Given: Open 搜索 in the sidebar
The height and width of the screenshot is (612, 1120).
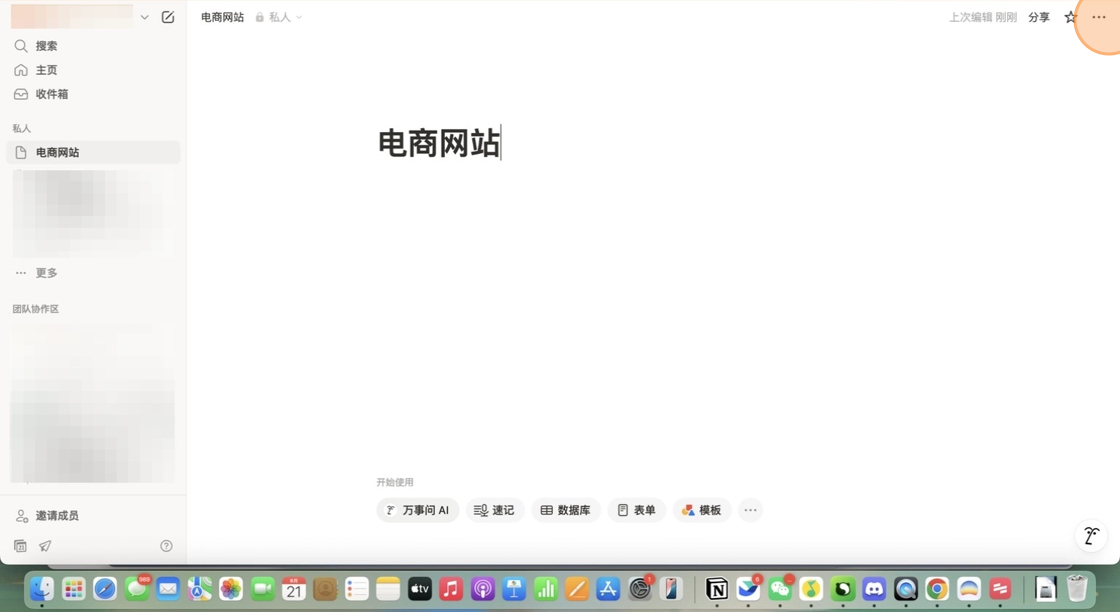Looking at the screenshot, I should pos(93,46).
